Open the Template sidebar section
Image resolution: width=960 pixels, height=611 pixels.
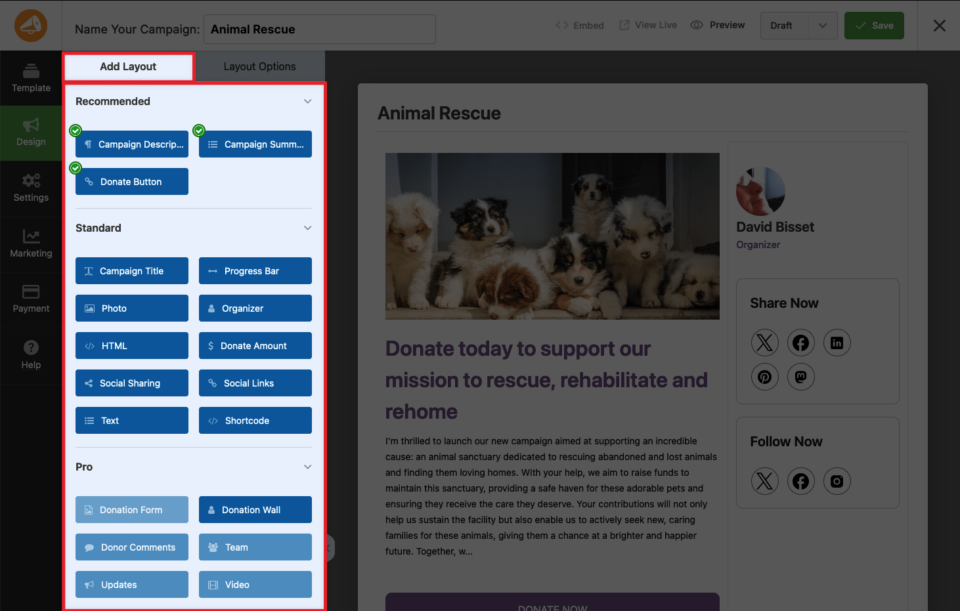tap(31, 78)
